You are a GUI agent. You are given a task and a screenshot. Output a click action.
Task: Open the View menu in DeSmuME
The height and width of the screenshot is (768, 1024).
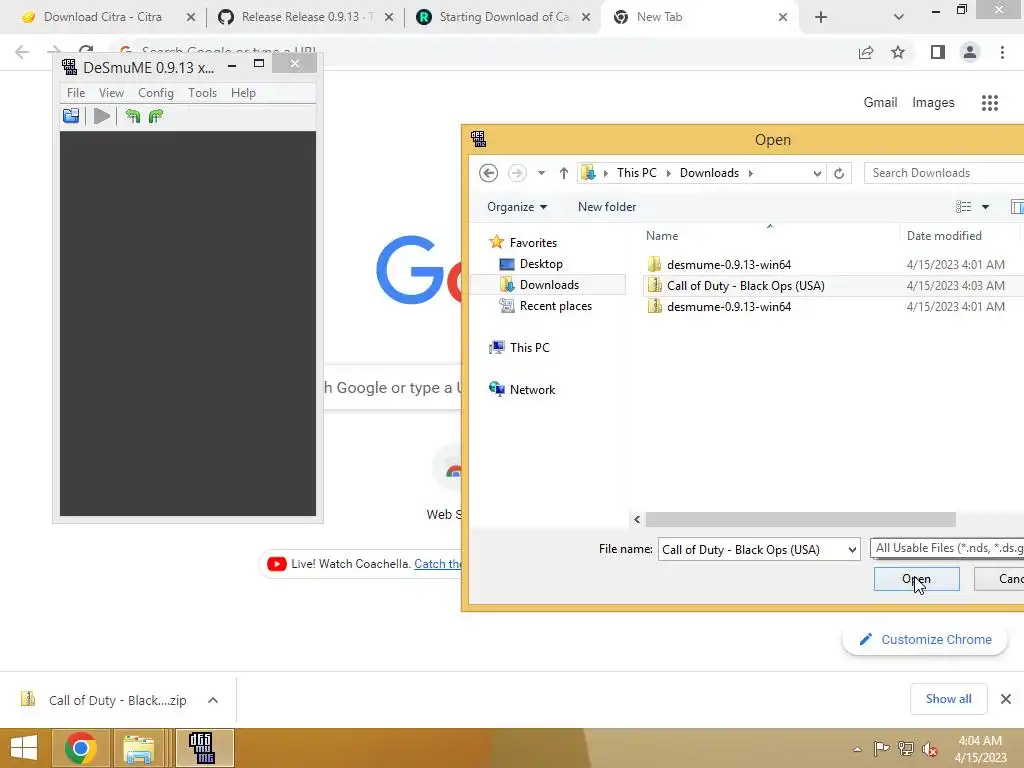(x=111, y=93)
